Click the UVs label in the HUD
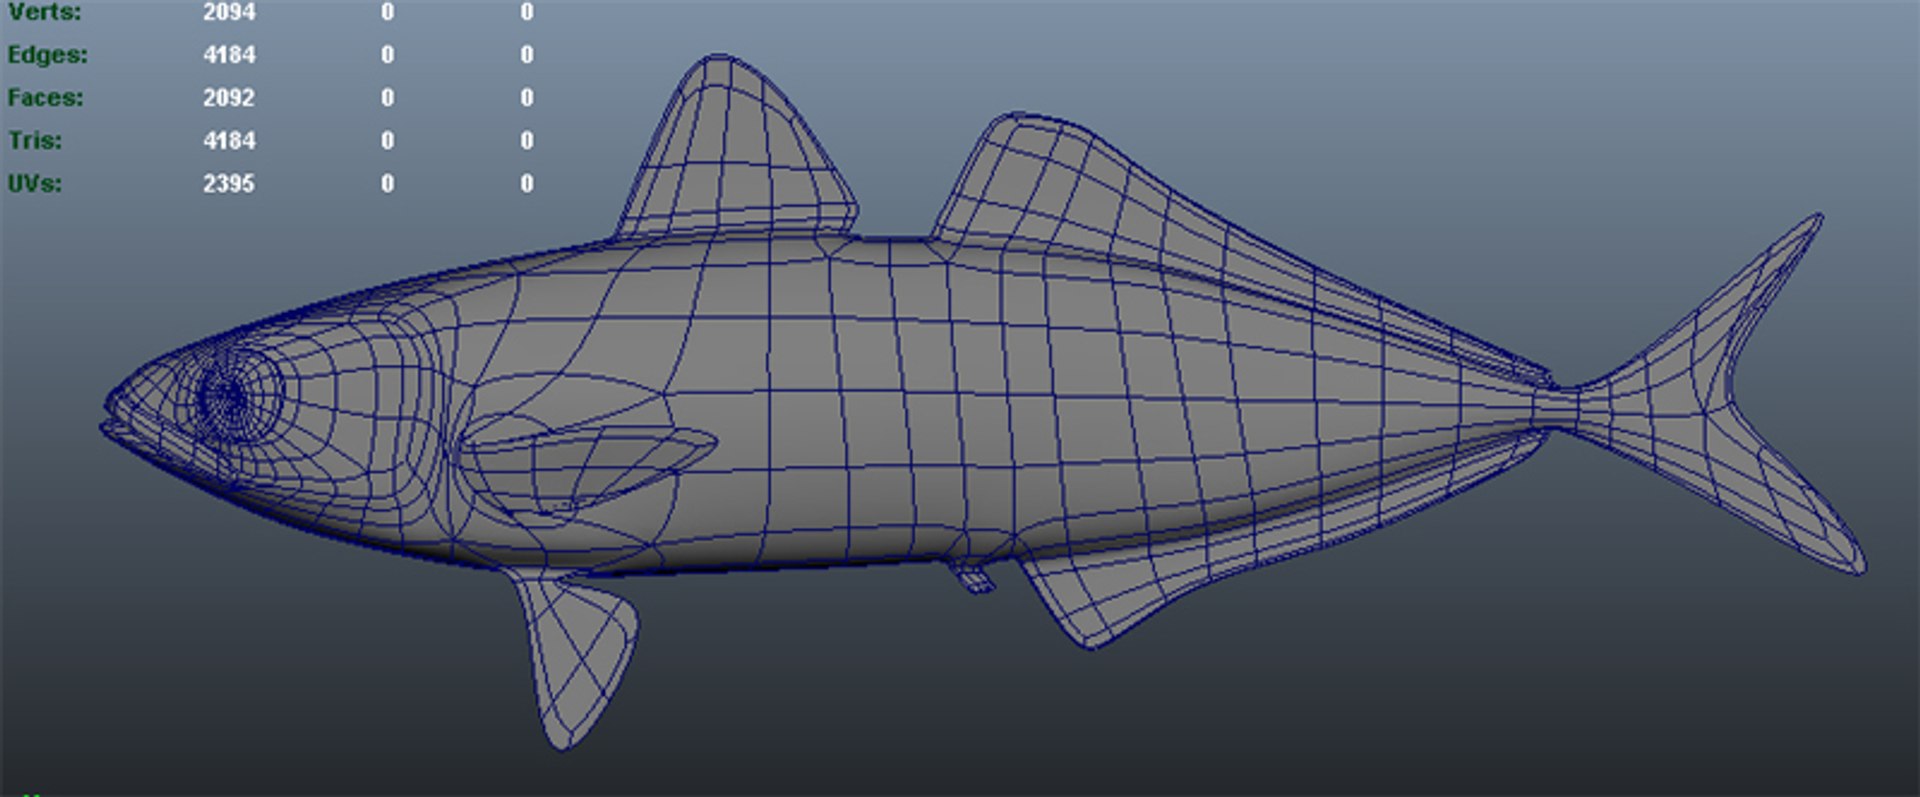 (35, 184)
